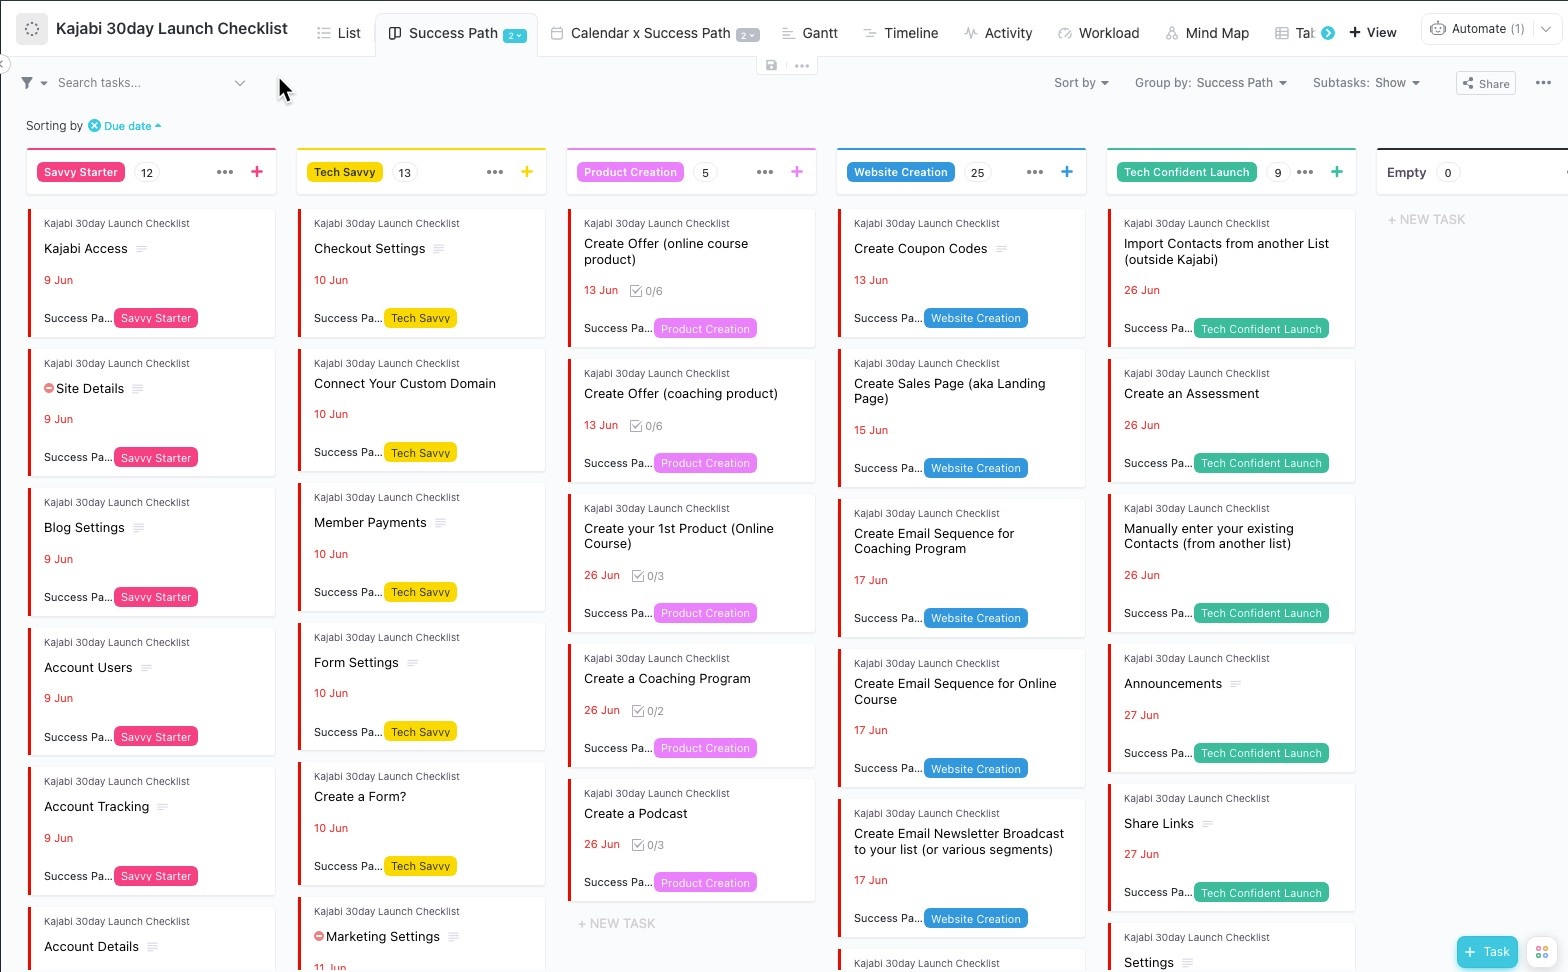Focus the Search tasks input field
The width and height of the screenshot is (1568, 972).
(x=143, y=83)
